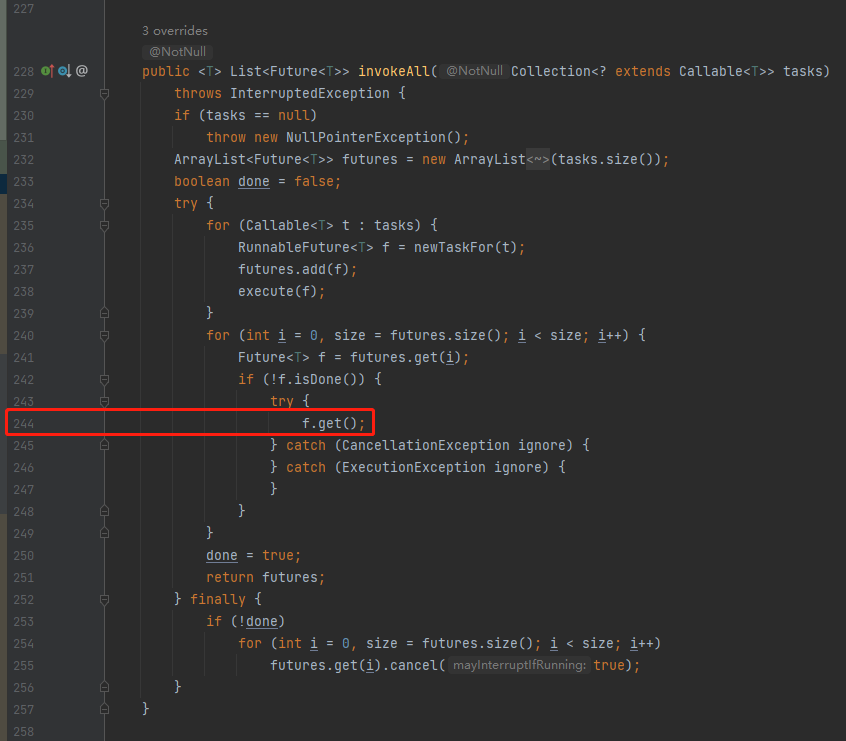Click the implements-method gutter icon on line 228
This screenshot has height=741, width=846.
point(47,71)
